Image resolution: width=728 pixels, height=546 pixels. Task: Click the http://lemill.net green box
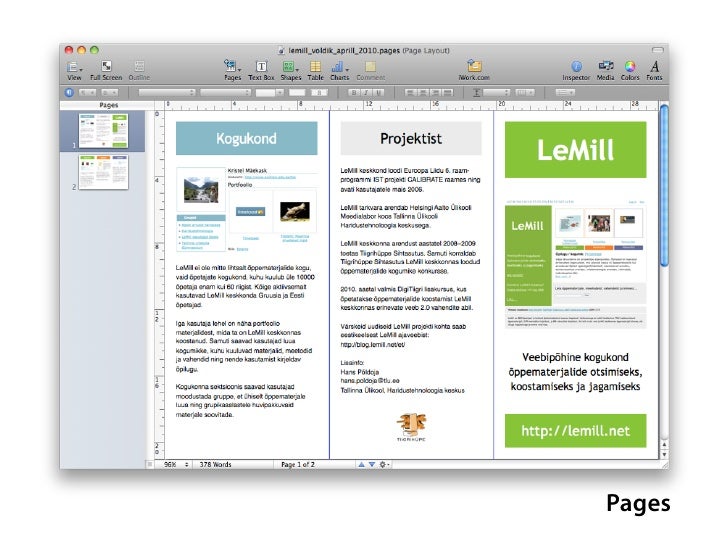tap(575, 431)
